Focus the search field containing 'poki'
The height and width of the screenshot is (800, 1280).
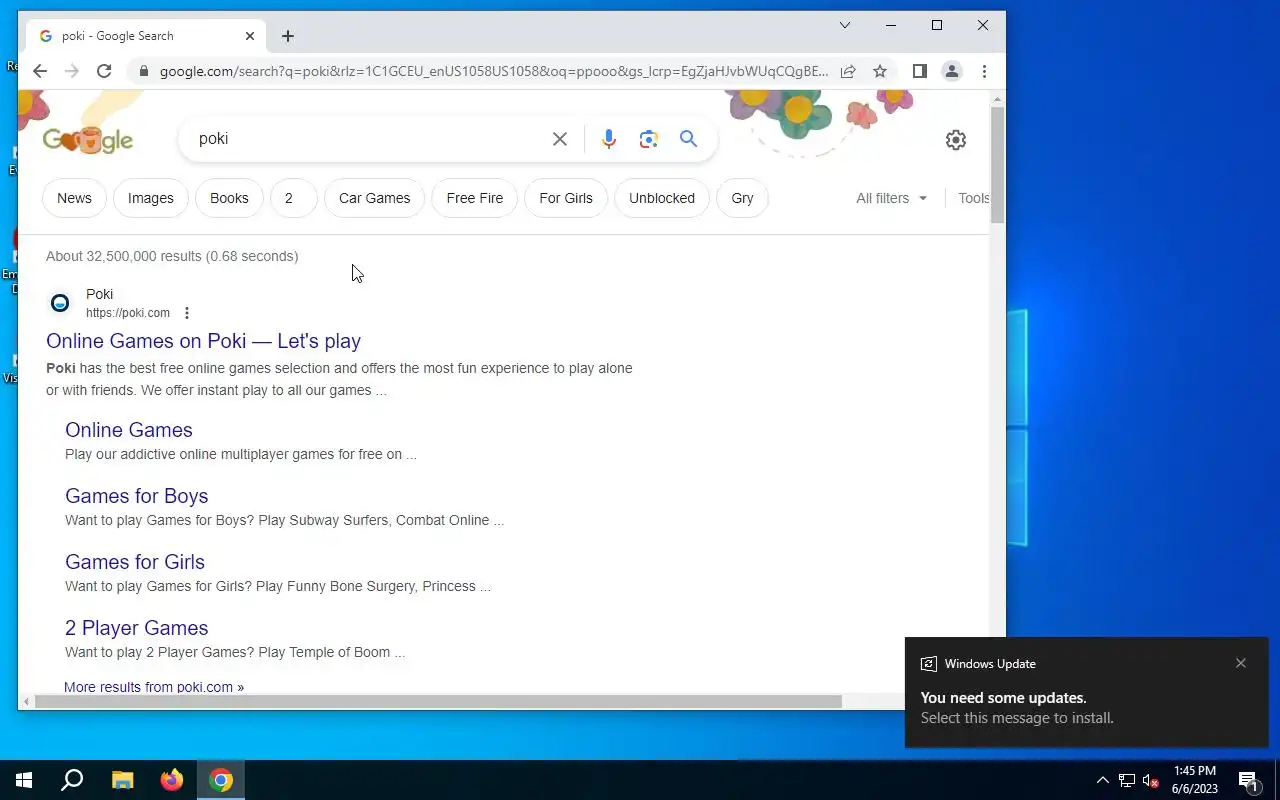coord(370,139)
